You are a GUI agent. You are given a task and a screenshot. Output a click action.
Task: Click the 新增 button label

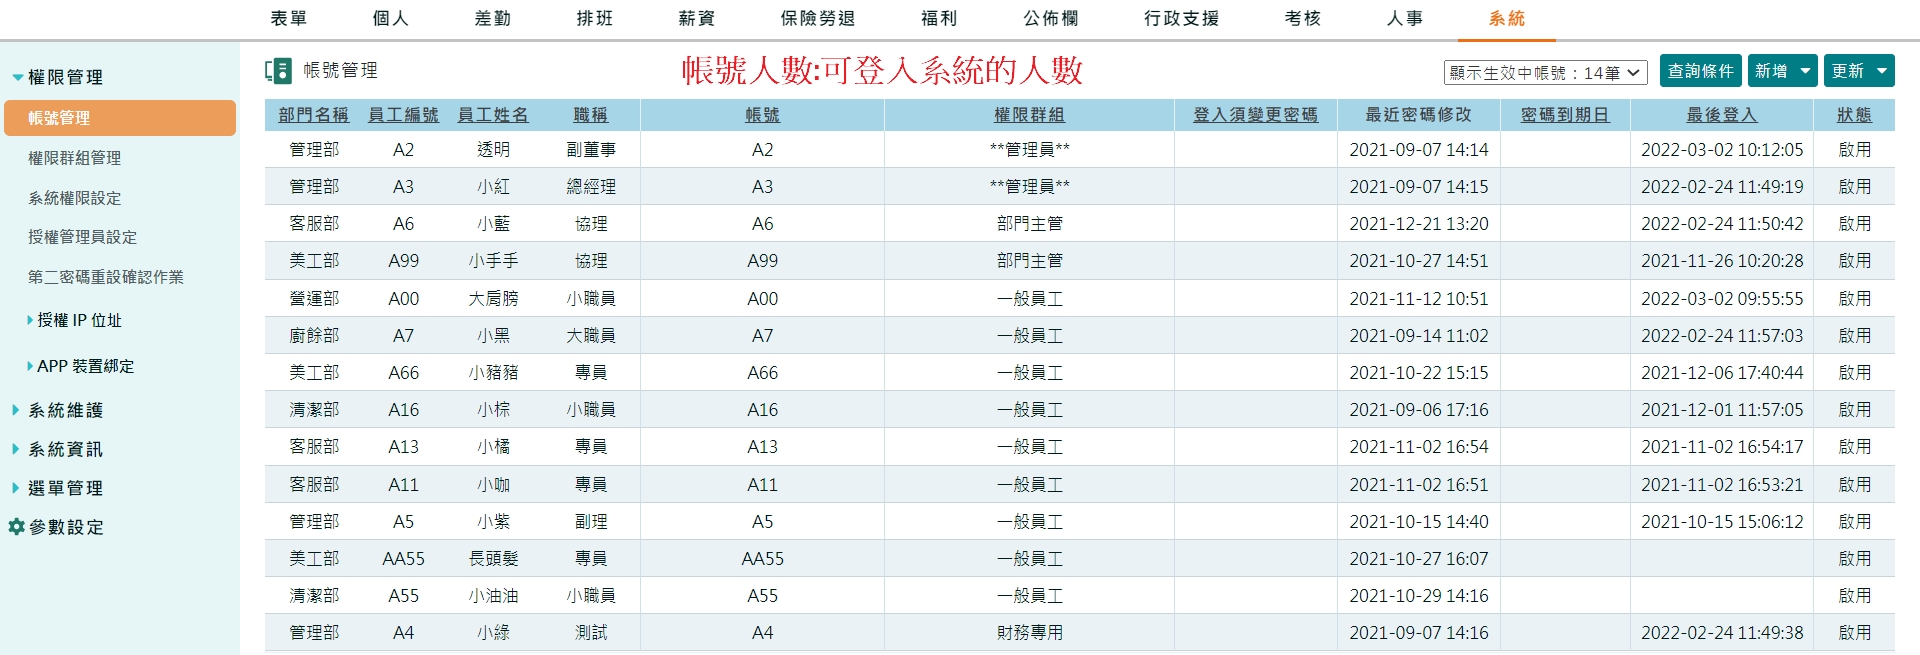point(1772,71)
